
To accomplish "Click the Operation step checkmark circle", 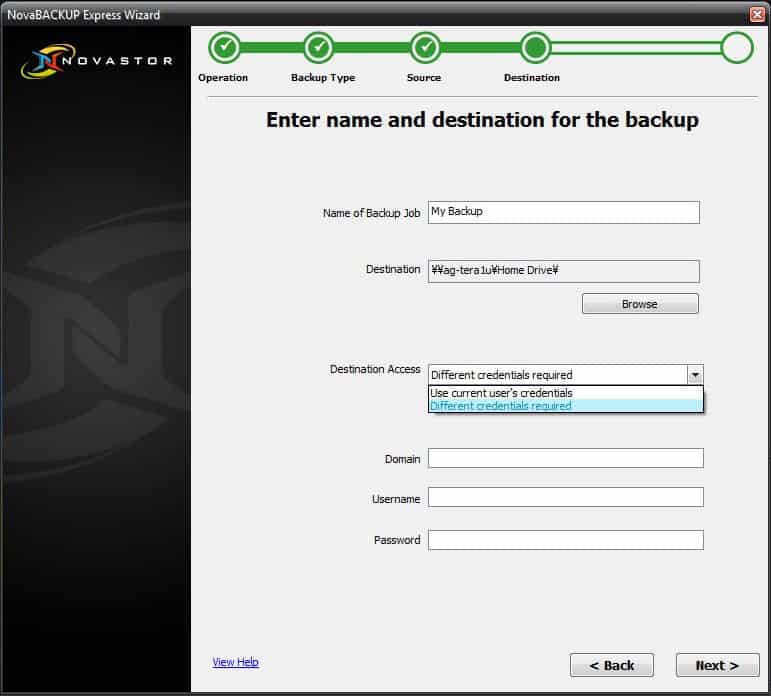I will (225, 47).
